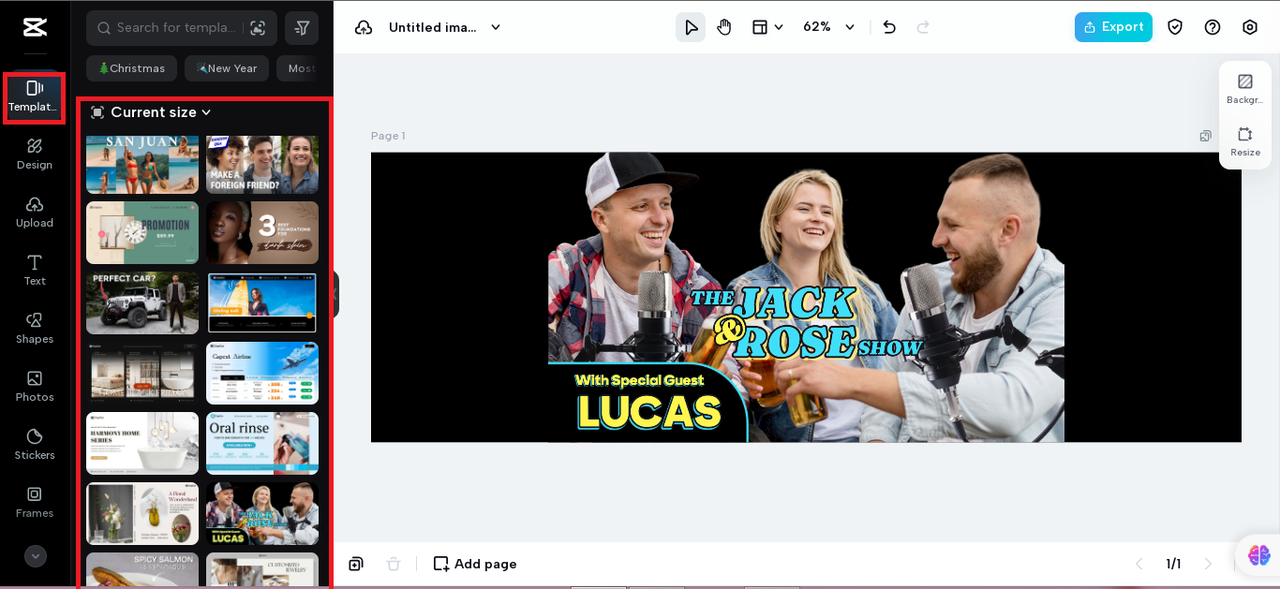Choose the Perfect Car template

pos(142,303)
